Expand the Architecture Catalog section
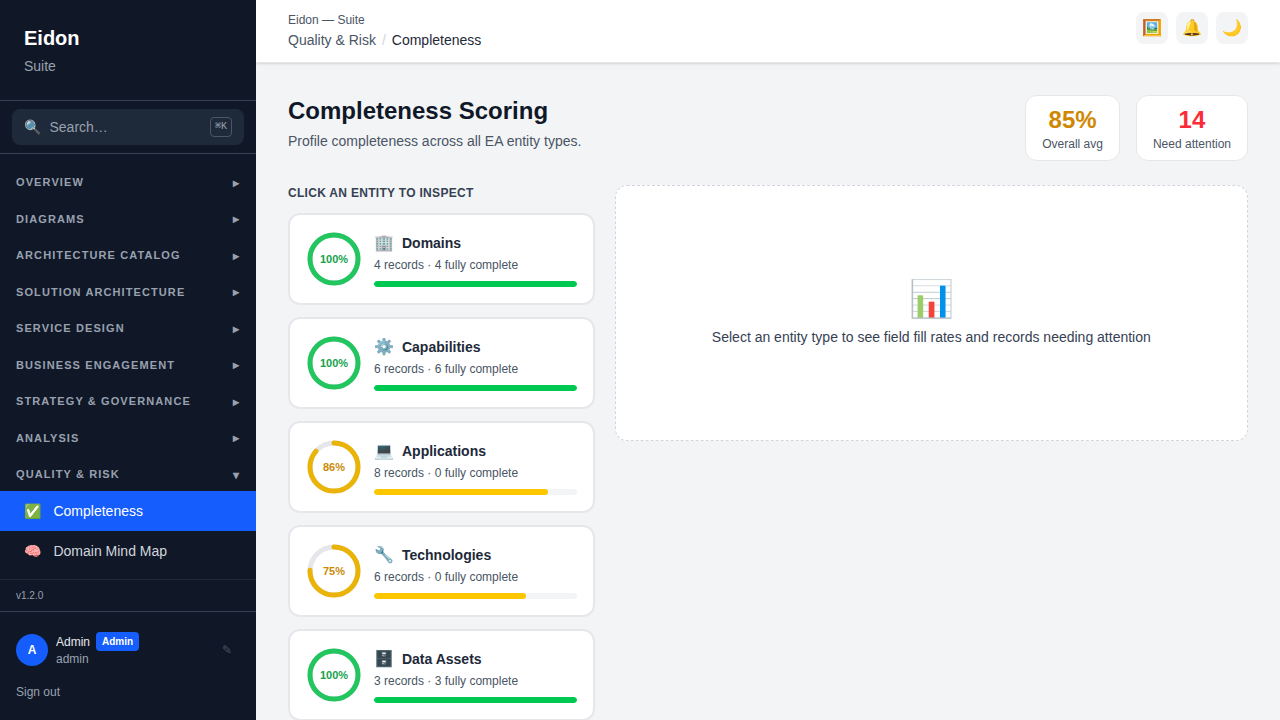The width and height of the screenshot is (1280, 720). click(x=128, y=256)
